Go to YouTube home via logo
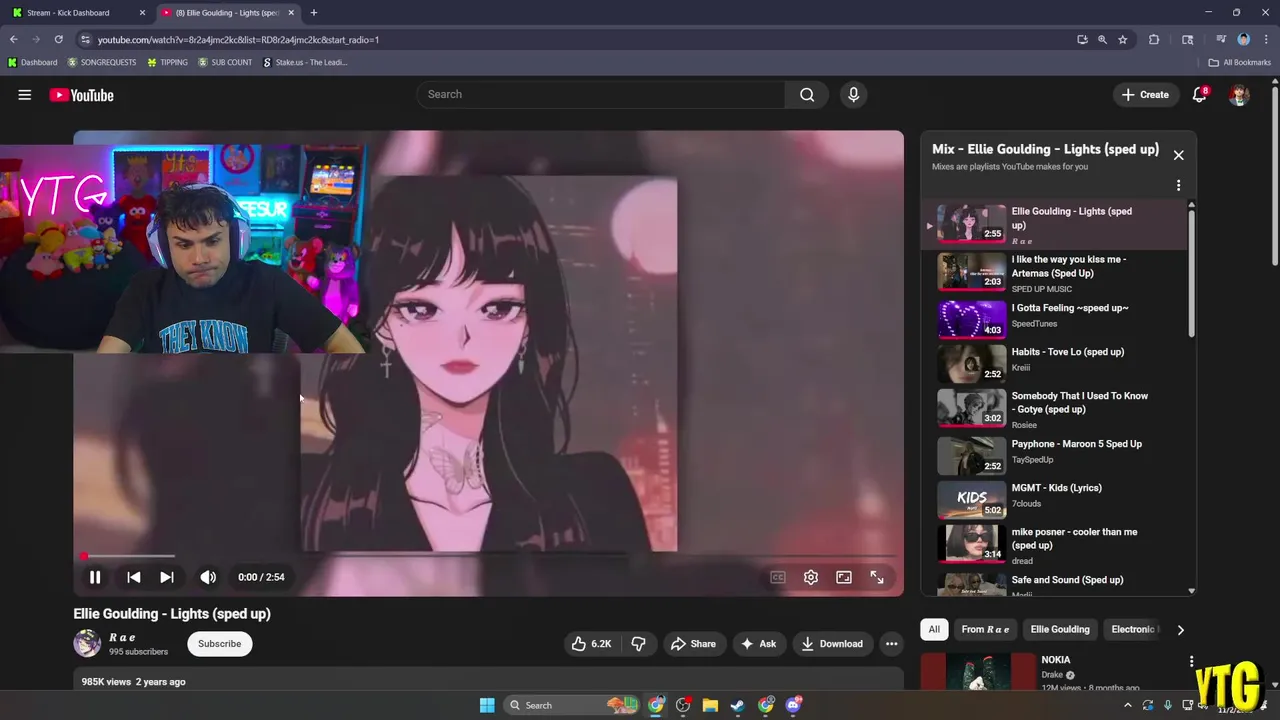Viewport: 1280px width, 720px height. coord(82,95)
